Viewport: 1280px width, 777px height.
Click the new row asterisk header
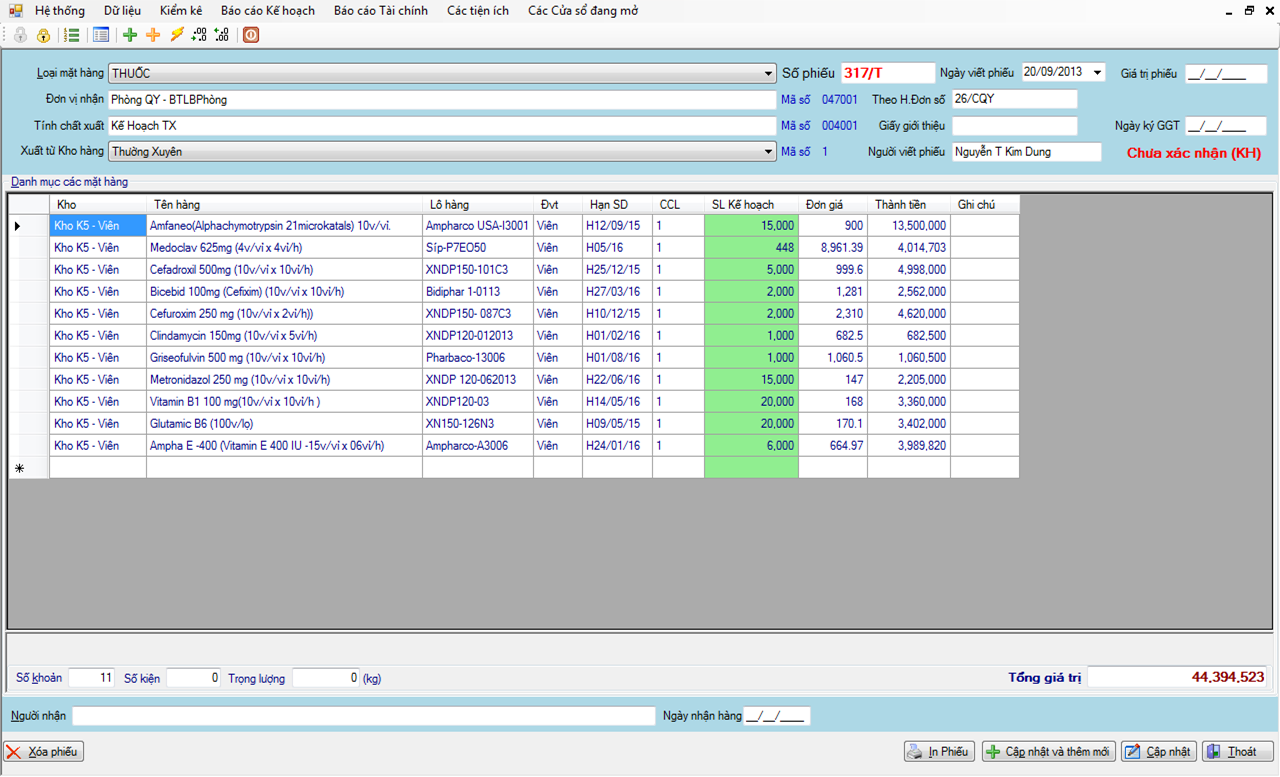coord(29,468)
